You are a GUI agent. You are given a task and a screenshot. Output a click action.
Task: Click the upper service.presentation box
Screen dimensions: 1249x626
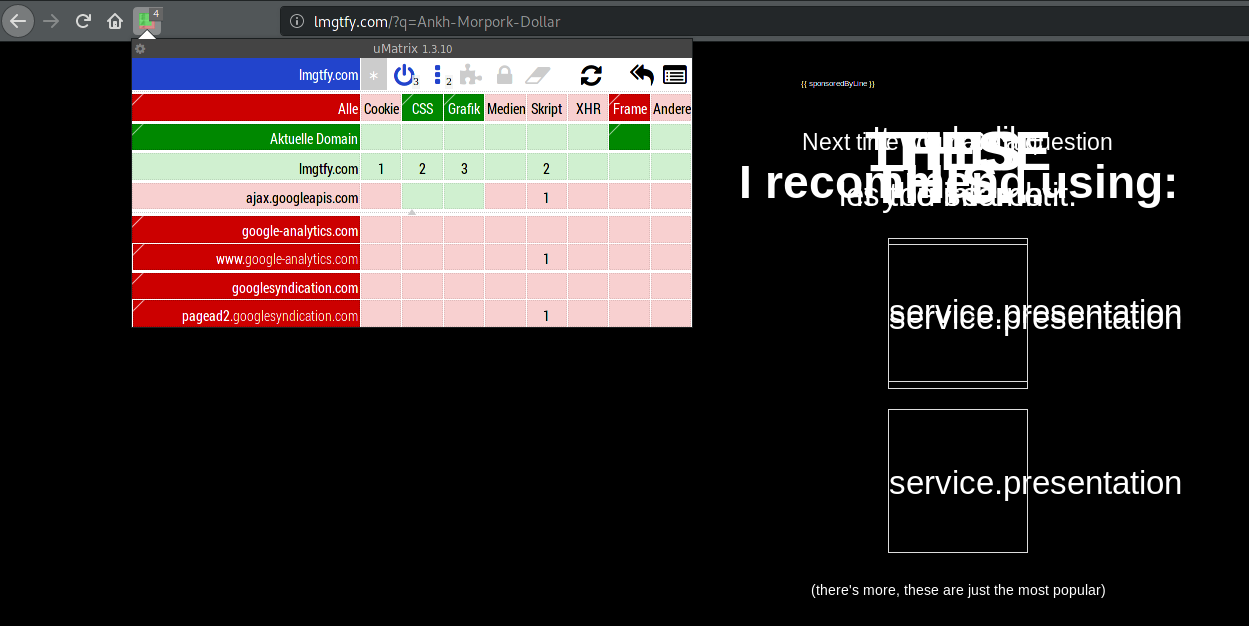[958, 313]
